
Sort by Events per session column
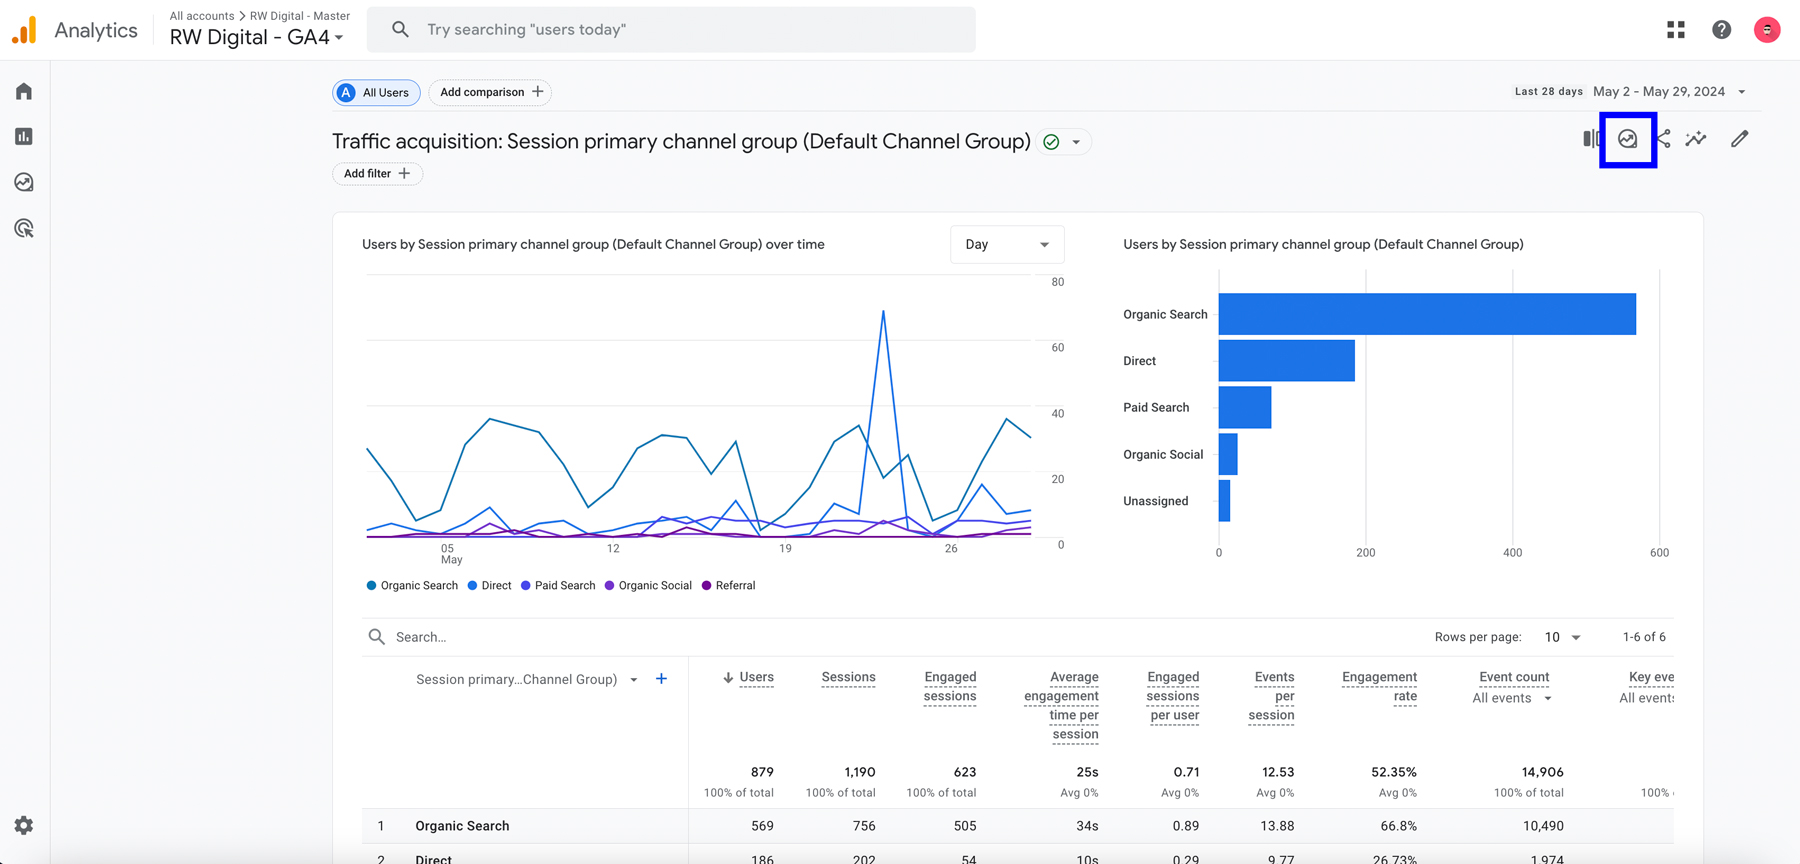1271,696
